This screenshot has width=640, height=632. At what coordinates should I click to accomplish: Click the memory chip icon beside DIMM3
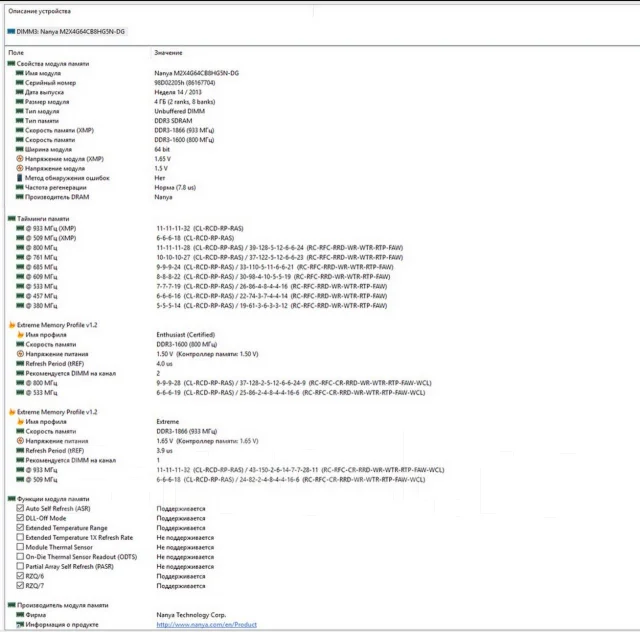click(11, 31)
